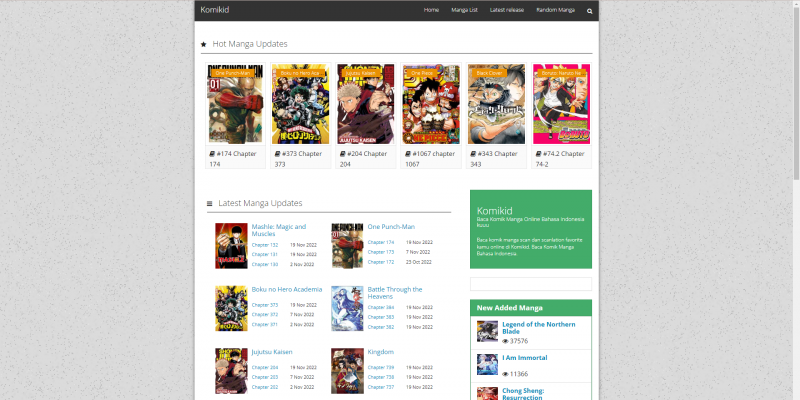800x400 pixels.
Task: Open Chong Sheng: Resurrection link
Action: click(x=523, y=394)
